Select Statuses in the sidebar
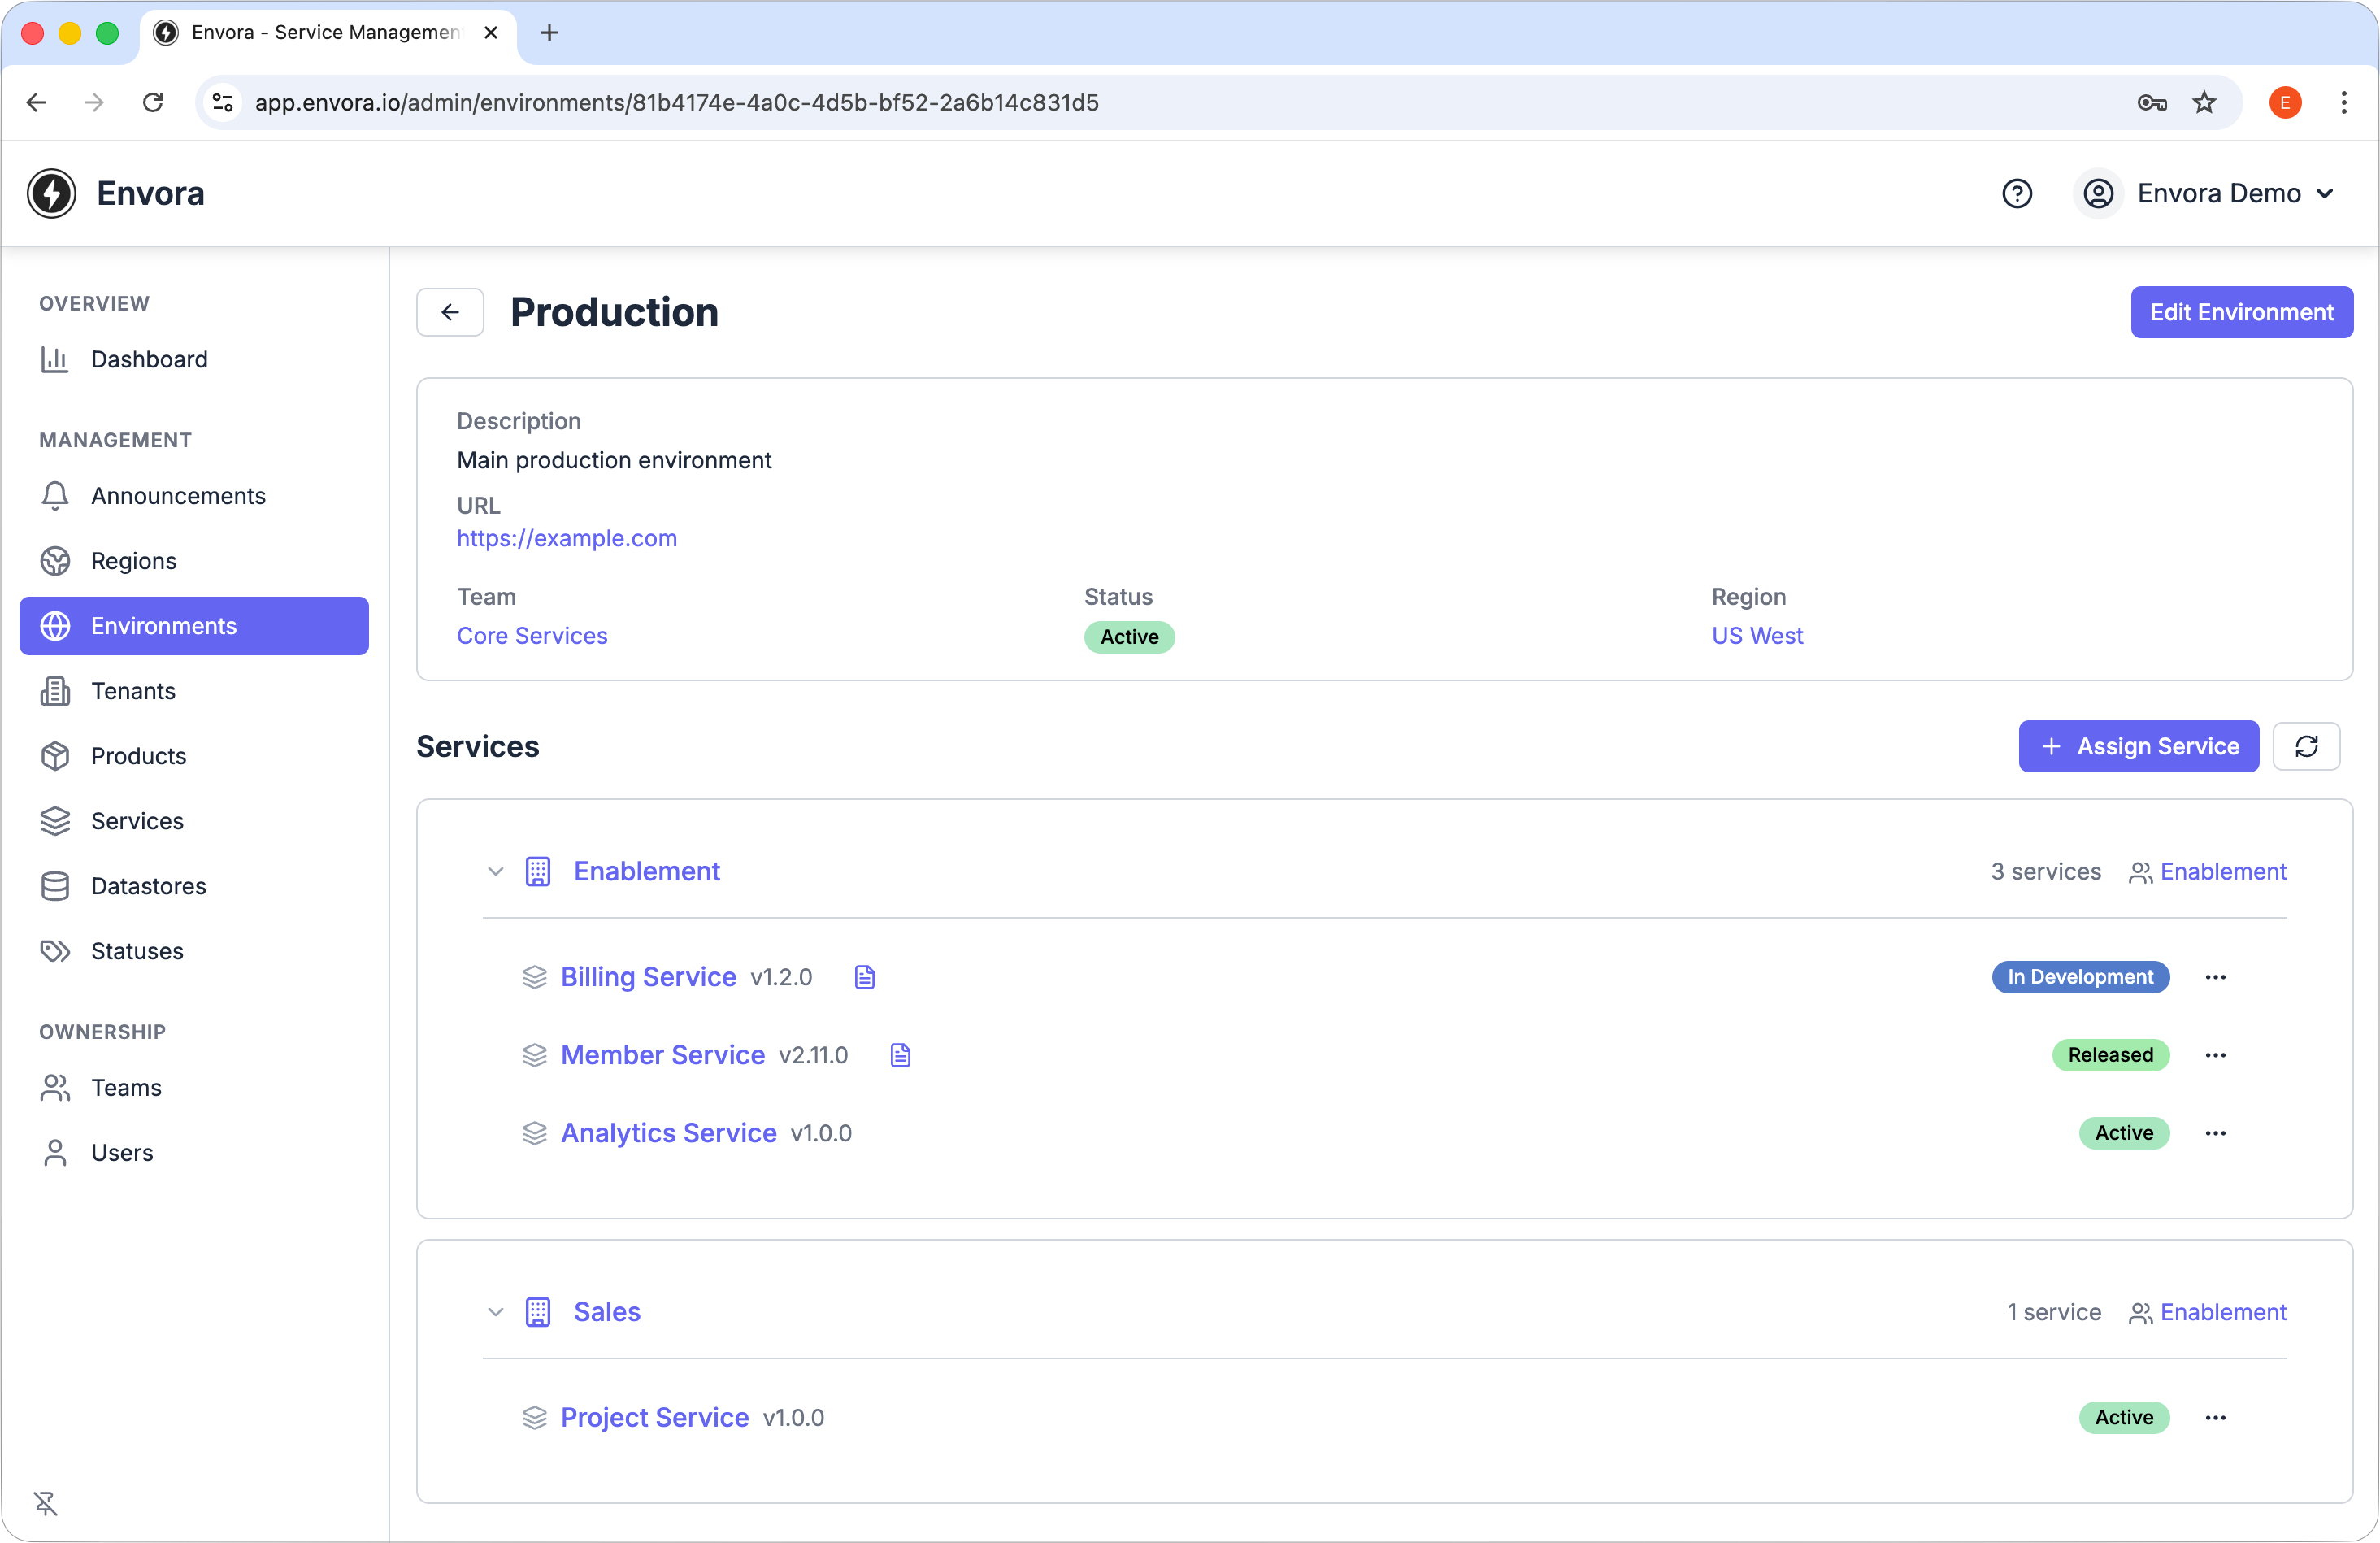Image resolution: width=2380 pixels, height=1543 pixels. coord(194,951)
